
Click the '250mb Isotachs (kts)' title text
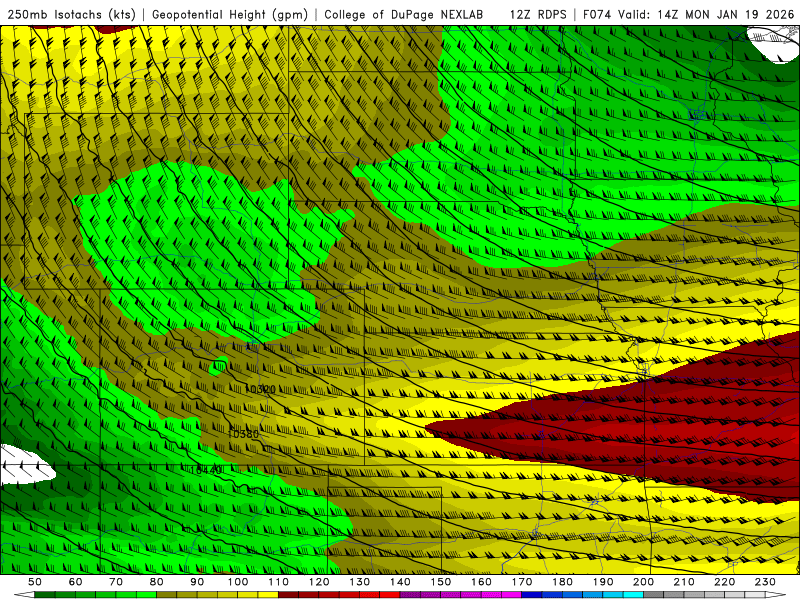pos(71,15)
